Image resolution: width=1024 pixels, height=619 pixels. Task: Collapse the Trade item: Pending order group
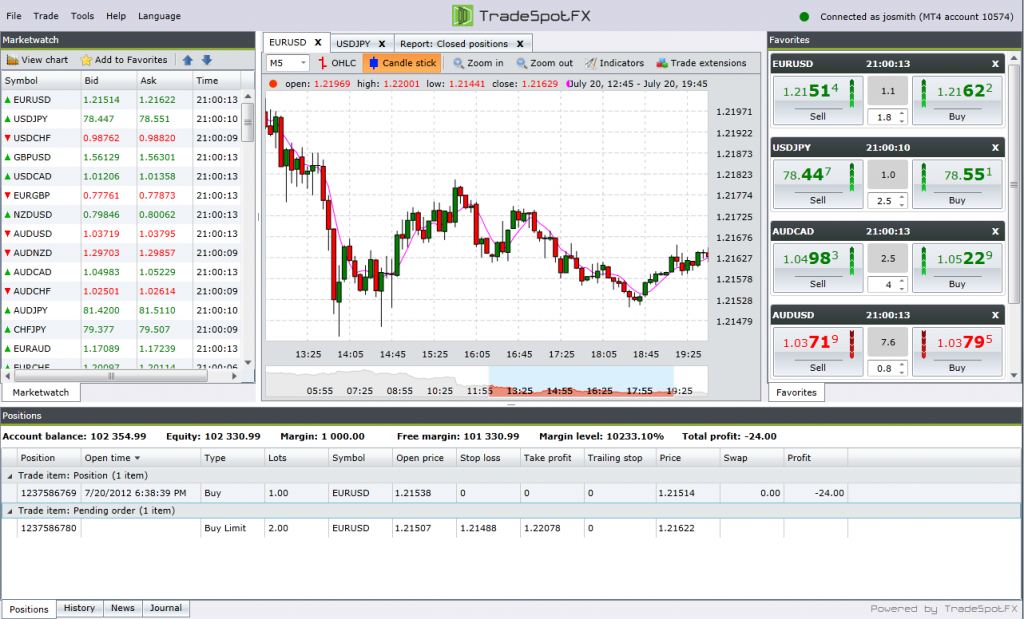tap(9, 510)
